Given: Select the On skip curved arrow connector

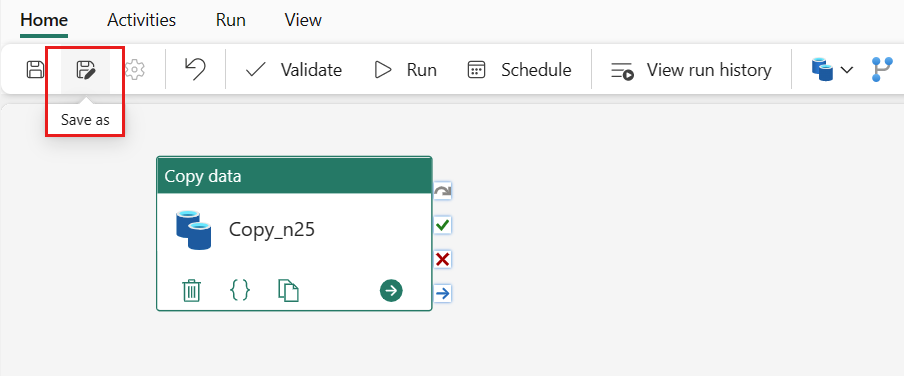Looking at the screenshot, I should (x=442, y=191).
